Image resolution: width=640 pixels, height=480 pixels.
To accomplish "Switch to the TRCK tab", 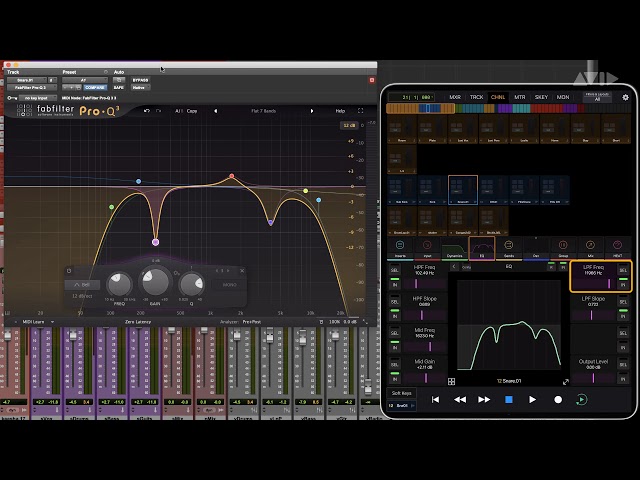I will [476, 97].
